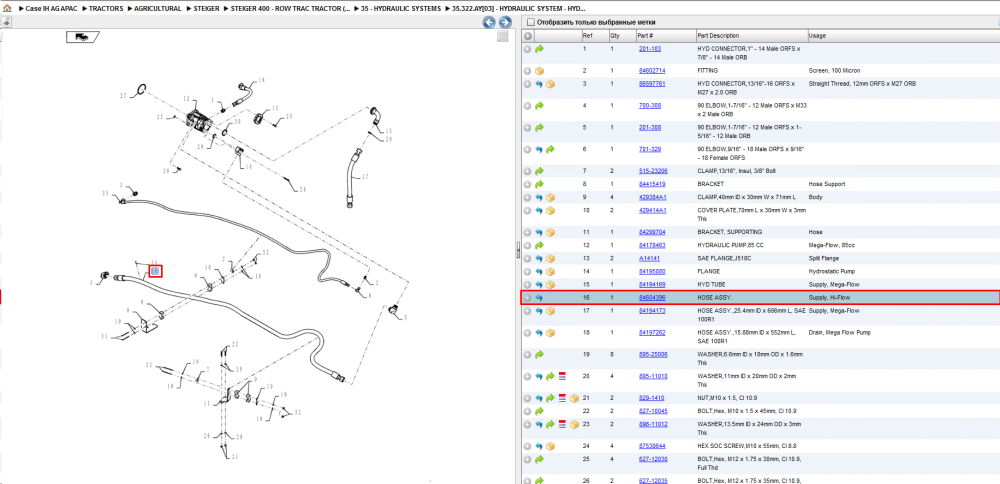
Task: Click the red list icon for 895-11010
Action: click(562, 376)
